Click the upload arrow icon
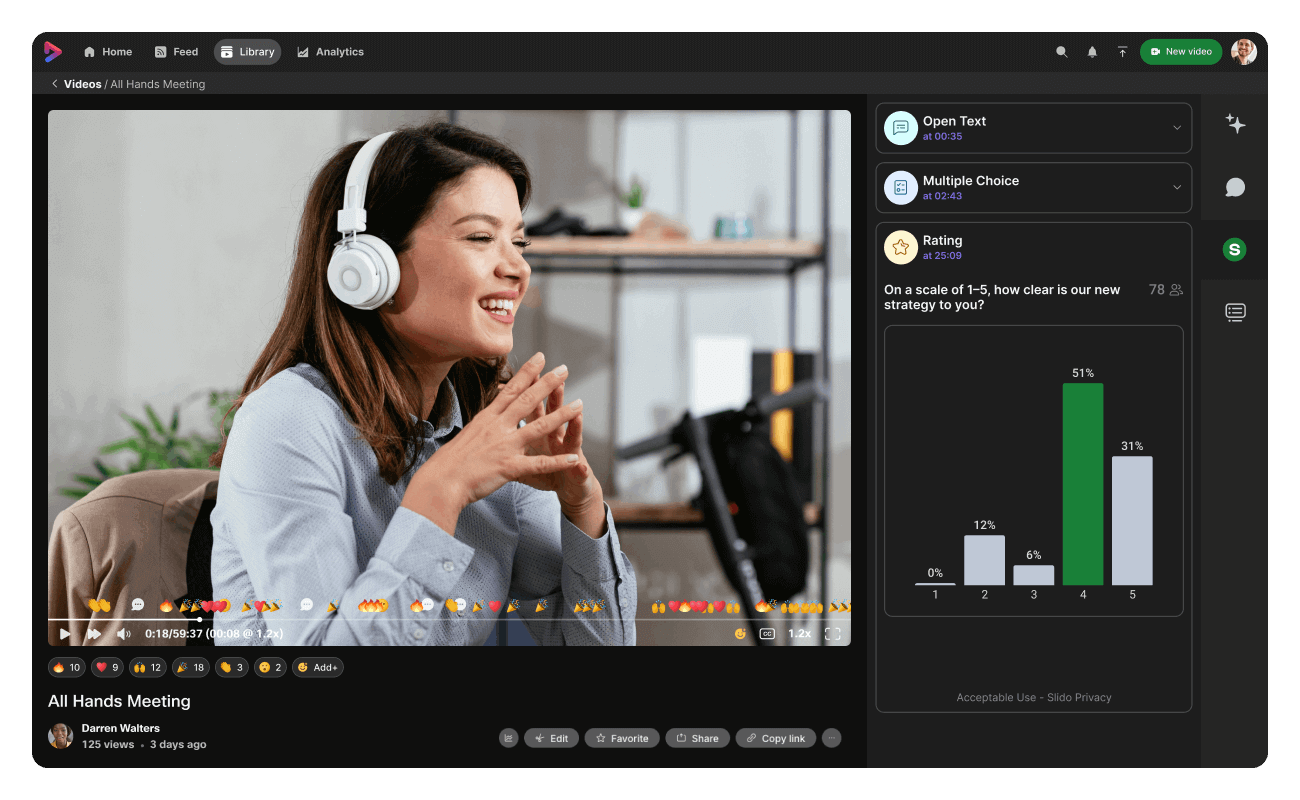 coord(1122,52)
